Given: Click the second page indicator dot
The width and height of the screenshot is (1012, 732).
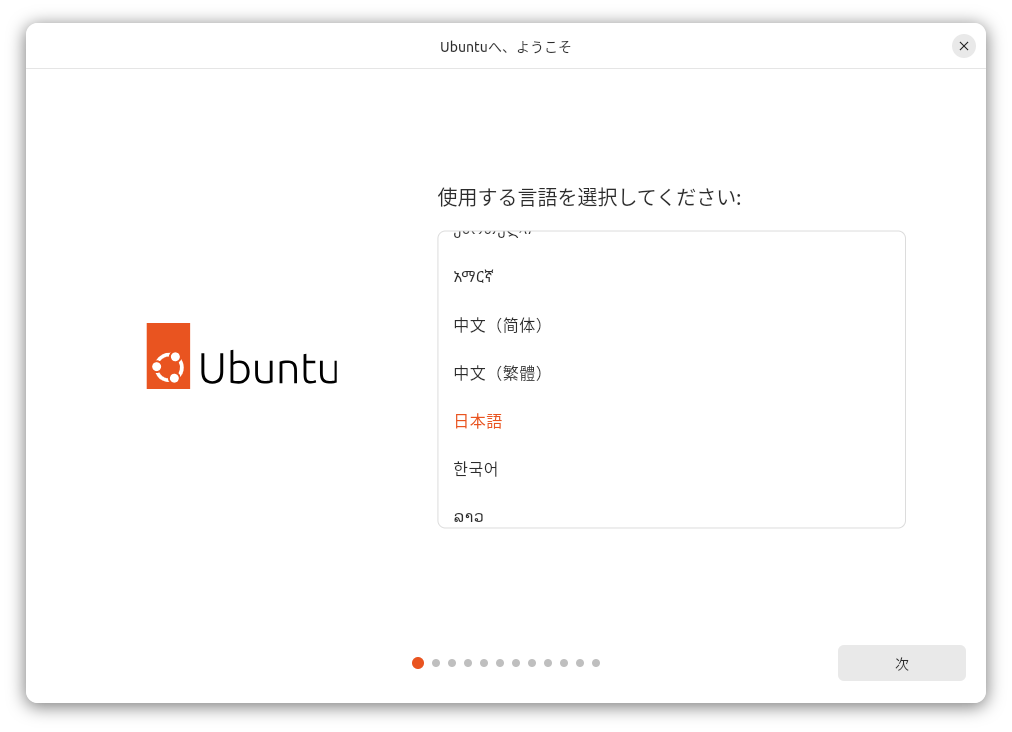Looking at the screenshot, I should tap(436, 663).
